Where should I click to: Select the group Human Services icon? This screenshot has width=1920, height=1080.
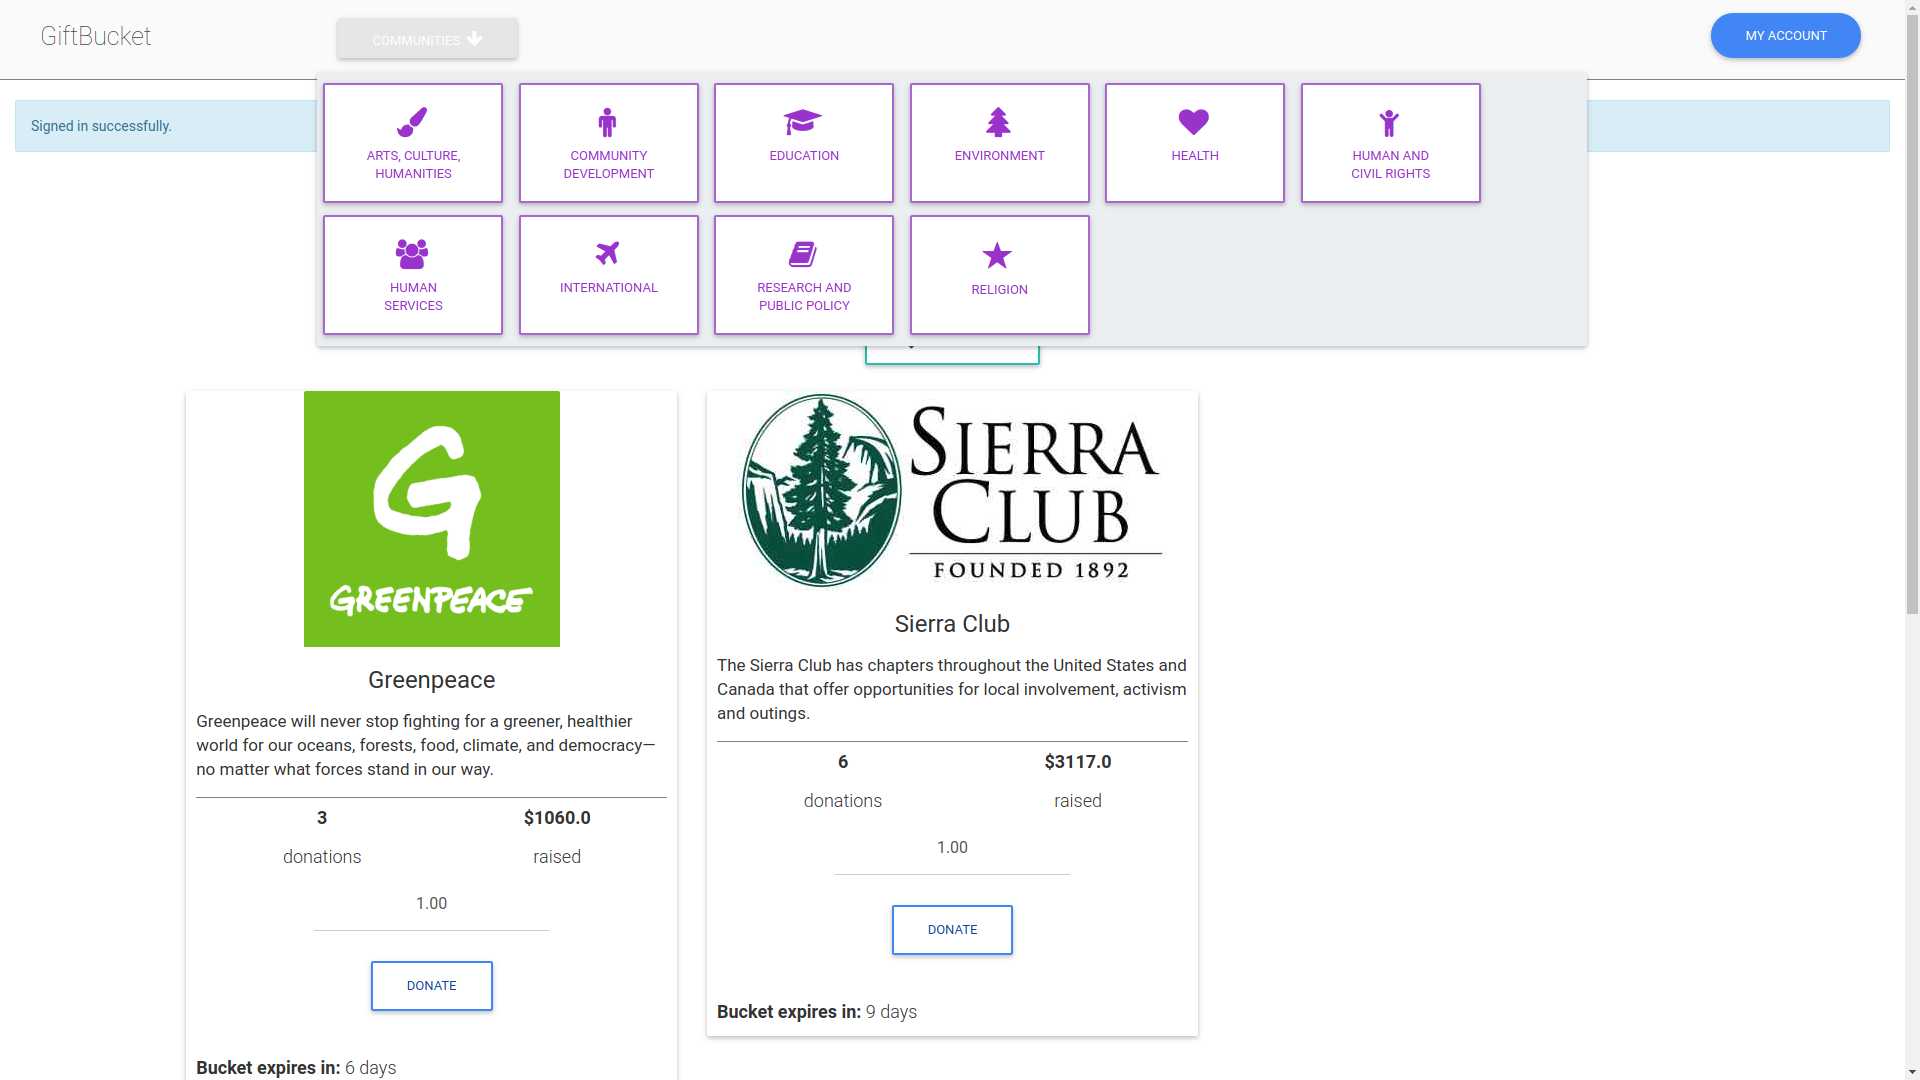(412, 254)
